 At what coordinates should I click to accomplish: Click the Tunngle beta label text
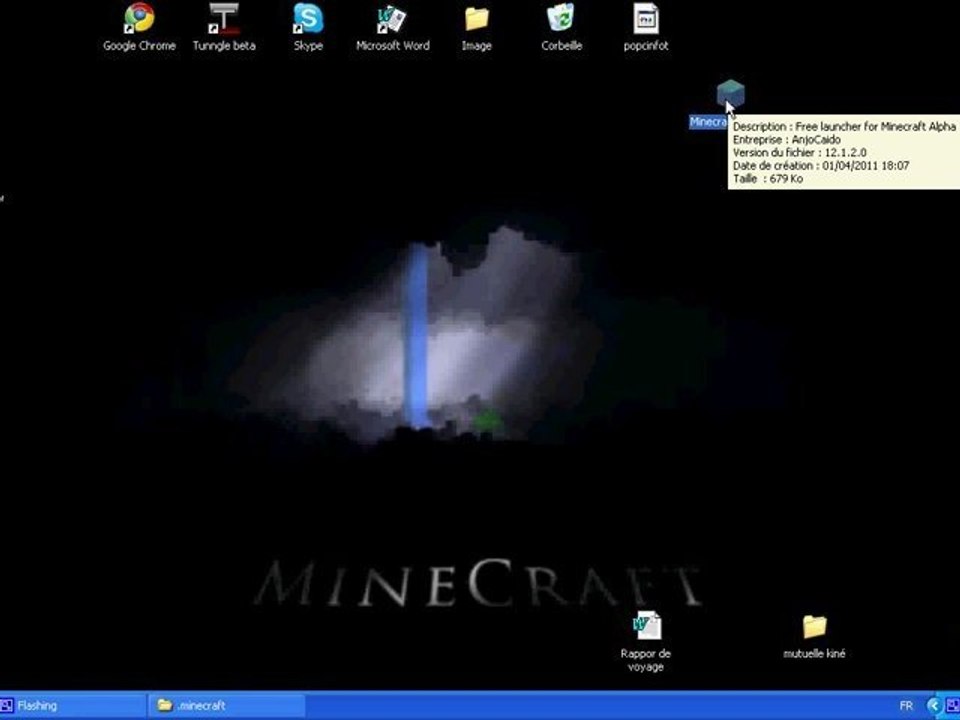tap(224, 45)
